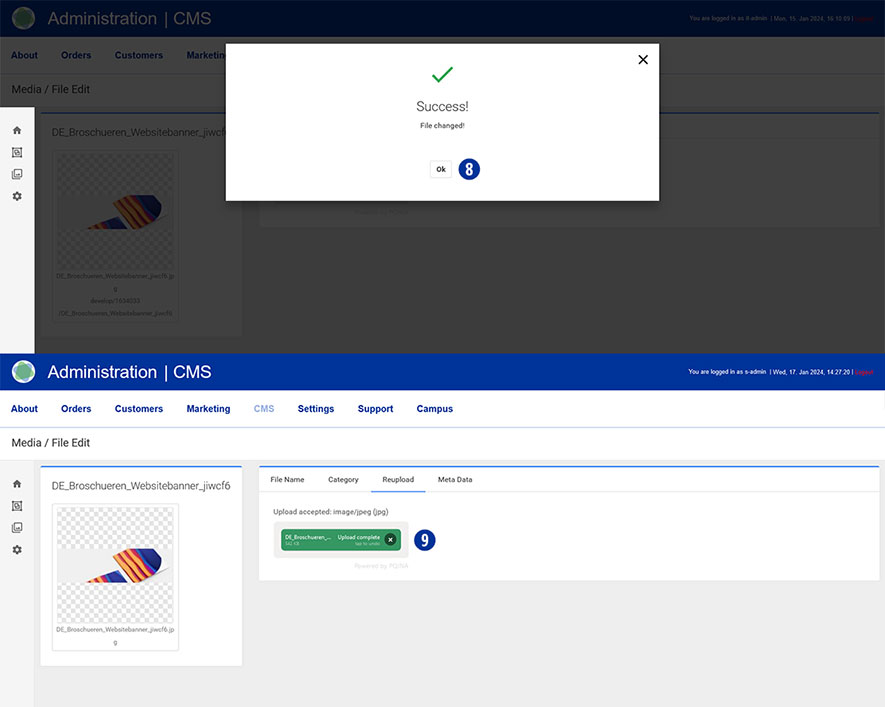Click the blue number 9 marker badge
Viewport: 885px width, 707px height.
[425, 540]
